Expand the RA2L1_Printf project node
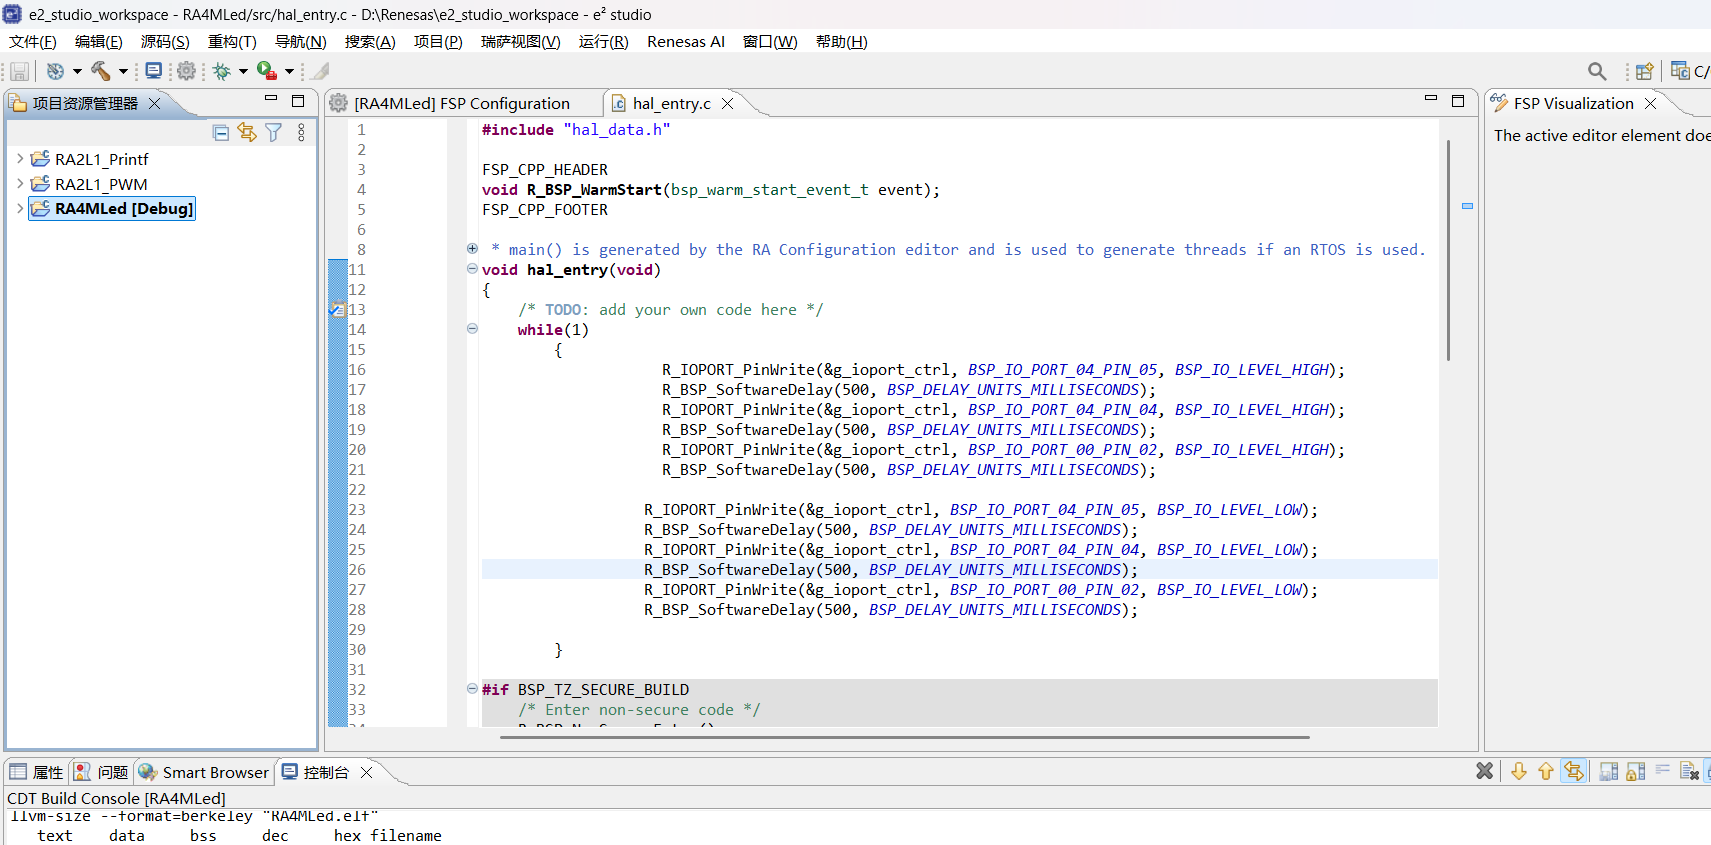Screen dimensions: 1711x845 pos(20,158)
